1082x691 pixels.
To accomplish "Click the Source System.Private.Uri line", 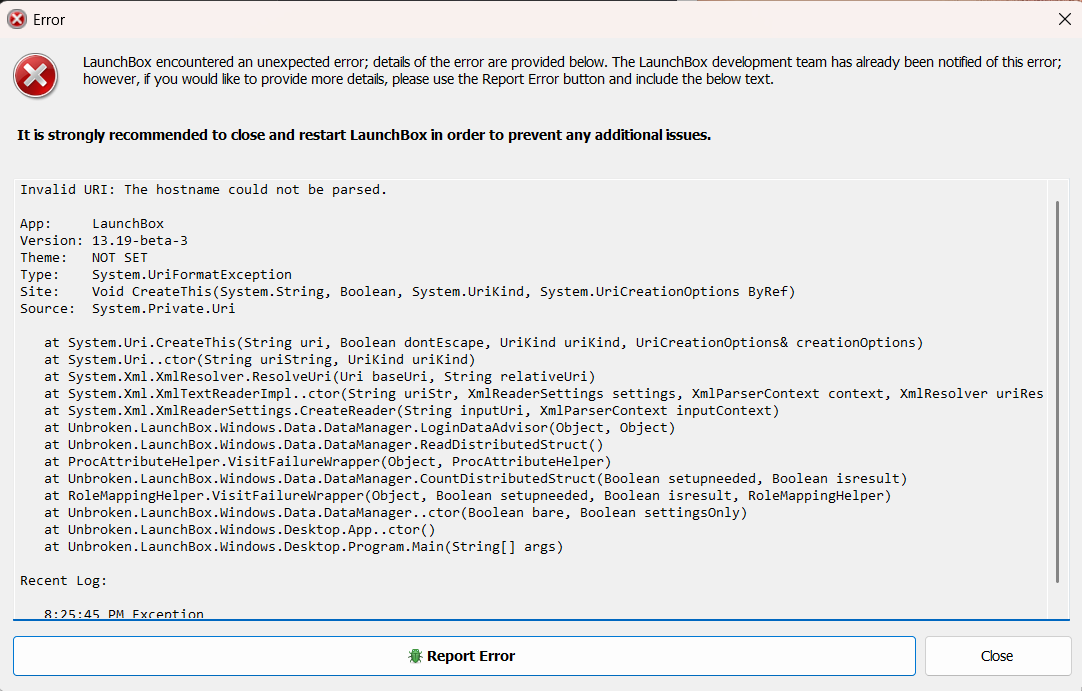I will click(128, 309).
